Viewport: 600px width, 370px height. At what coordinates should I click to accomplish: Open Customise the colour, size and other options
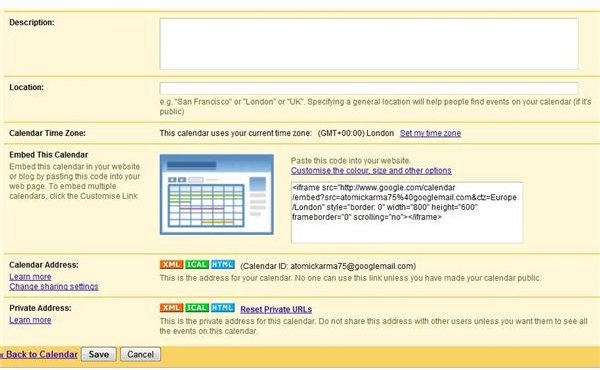click(371, 171)
